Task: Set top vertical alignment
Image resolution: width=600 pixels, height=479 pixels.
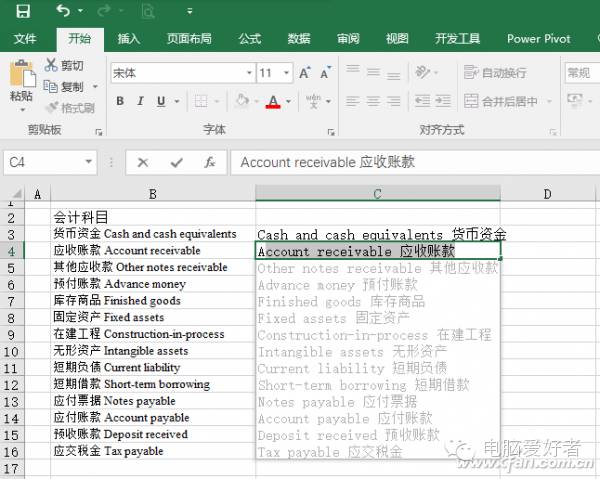Action: click(x=352, y=70)
